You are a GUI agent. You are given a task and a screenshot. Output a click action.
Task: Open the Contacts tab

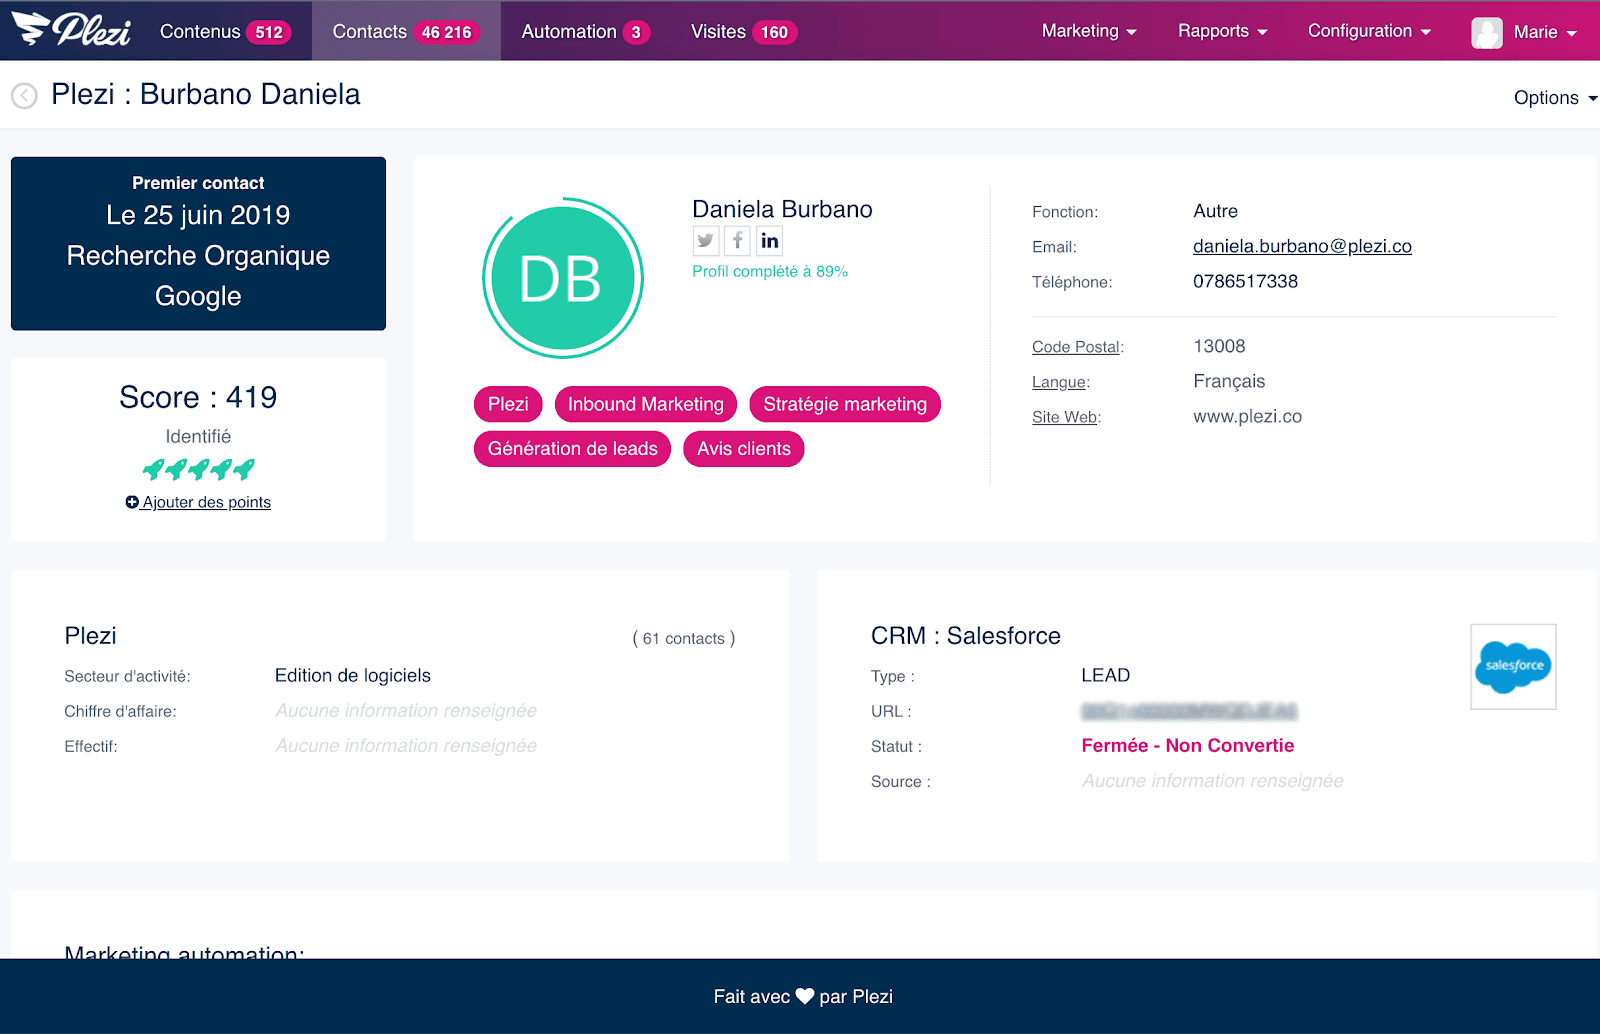pyautogui.click(x=406, y=31)
